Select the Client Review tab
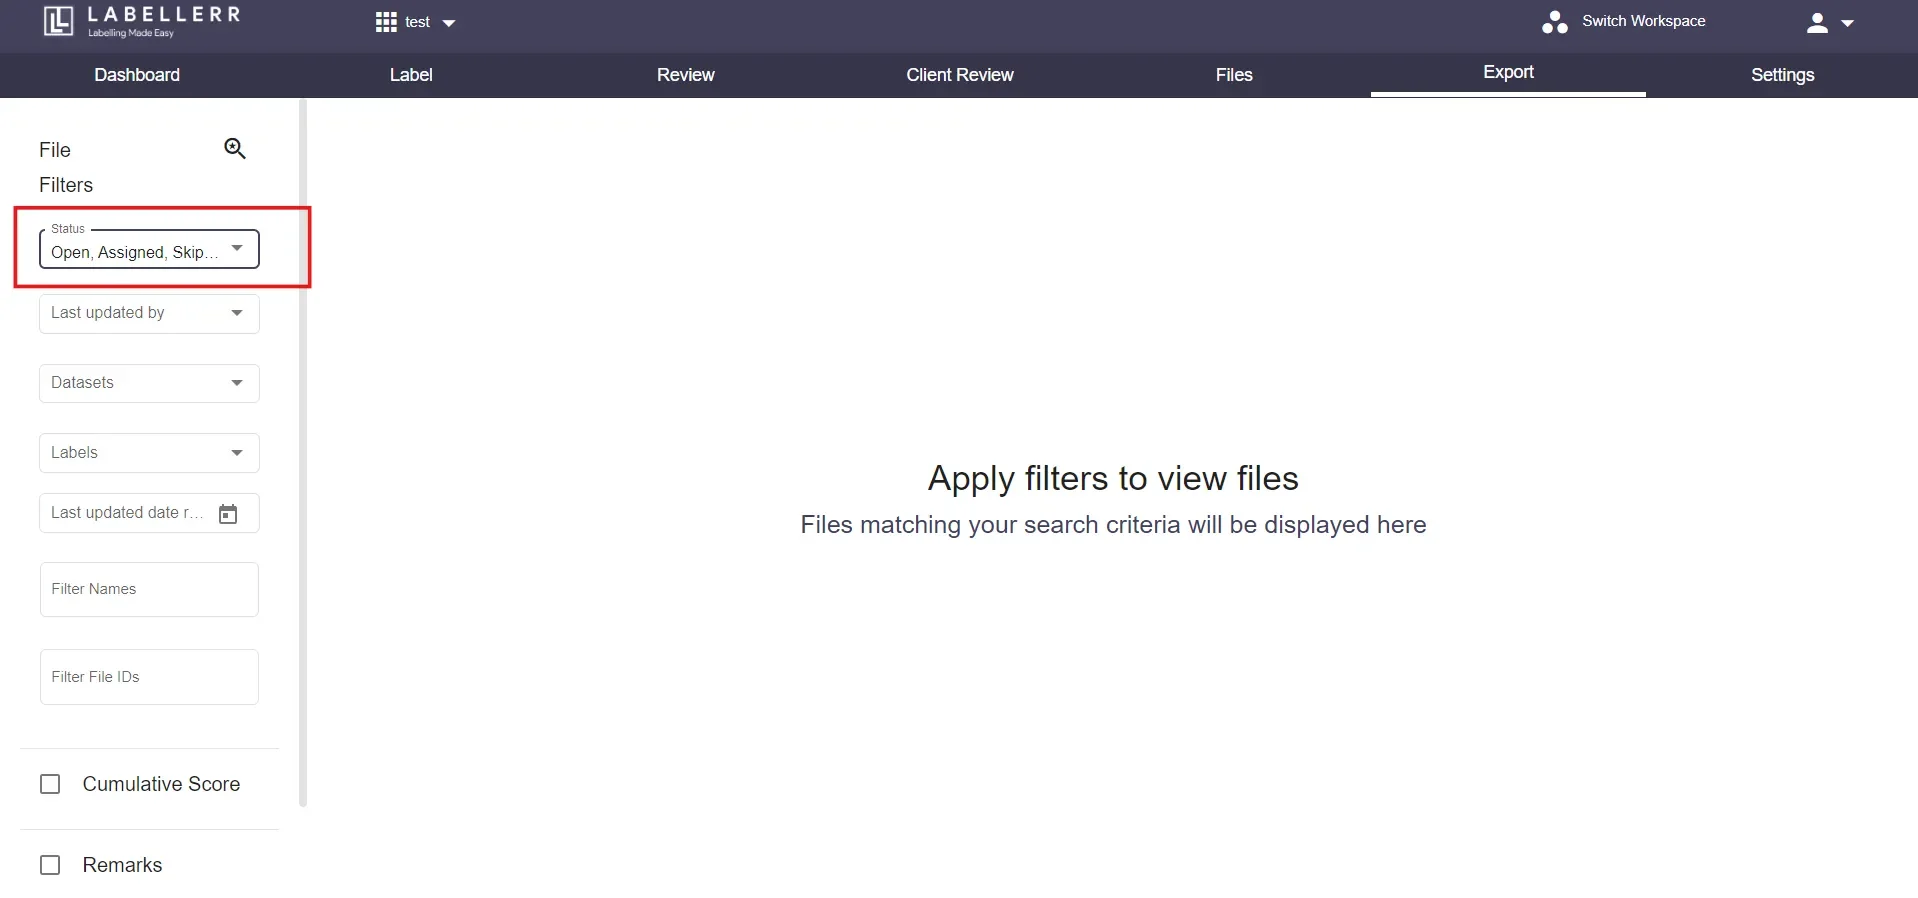 (x=959, y=75)
